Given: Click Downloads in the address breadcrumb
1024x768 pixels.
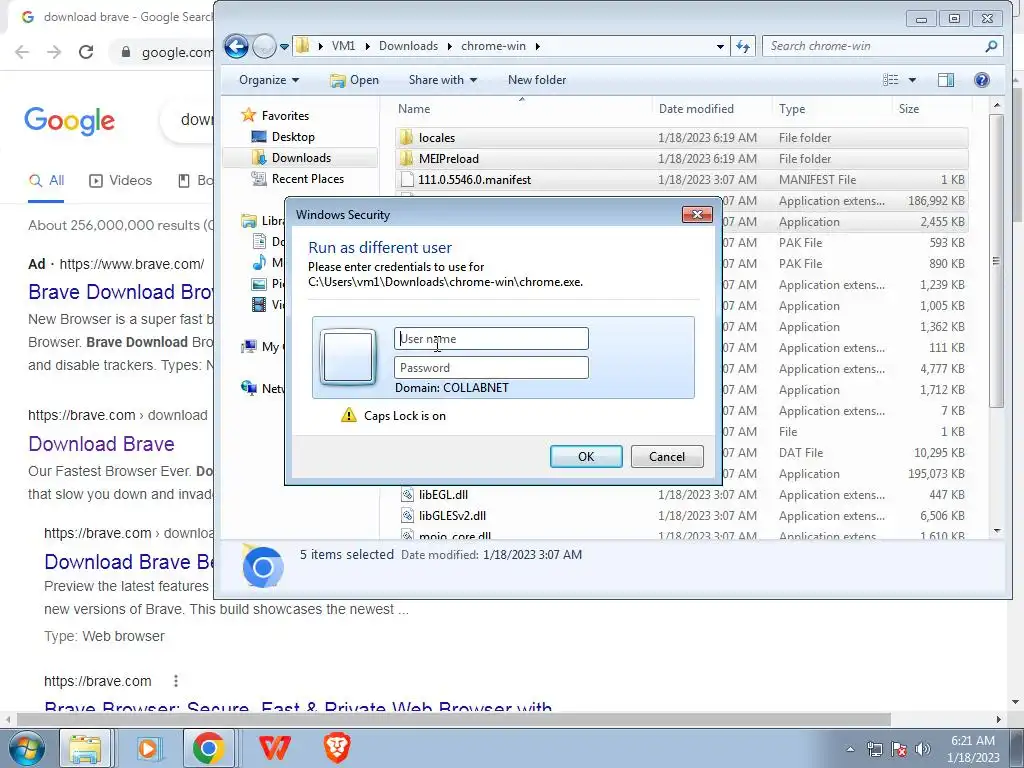Looking at the screenshot, I should [408, 46].
